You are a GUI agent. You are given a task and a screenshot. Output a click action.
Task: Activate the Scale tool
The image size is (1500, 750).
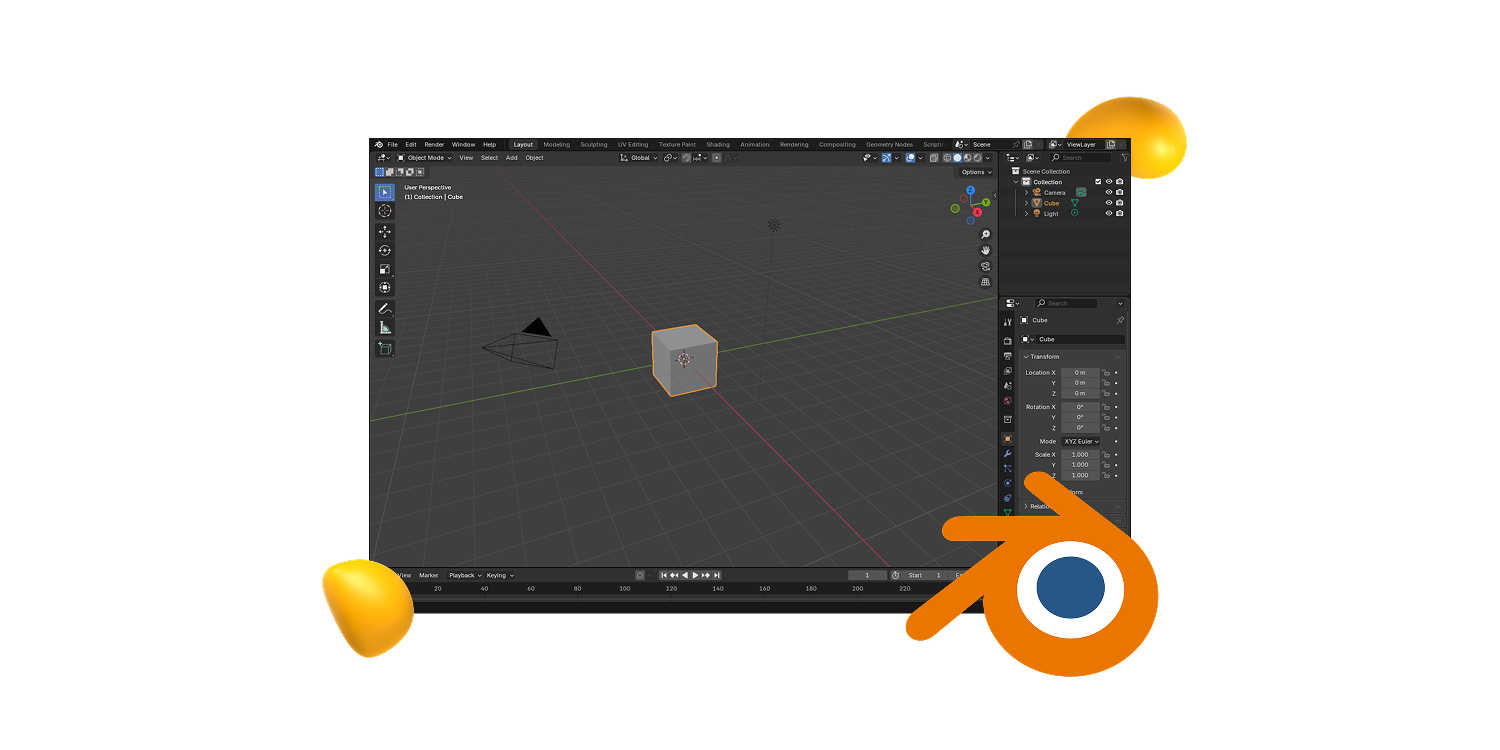coord(385,269)
